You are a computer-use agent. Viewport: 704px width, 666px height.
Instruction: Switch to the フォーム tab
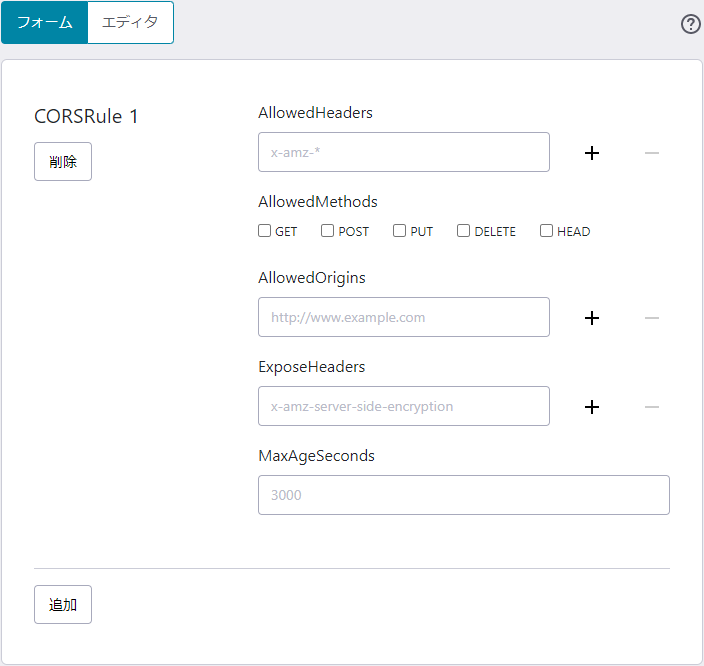click(x=45, y=22)
